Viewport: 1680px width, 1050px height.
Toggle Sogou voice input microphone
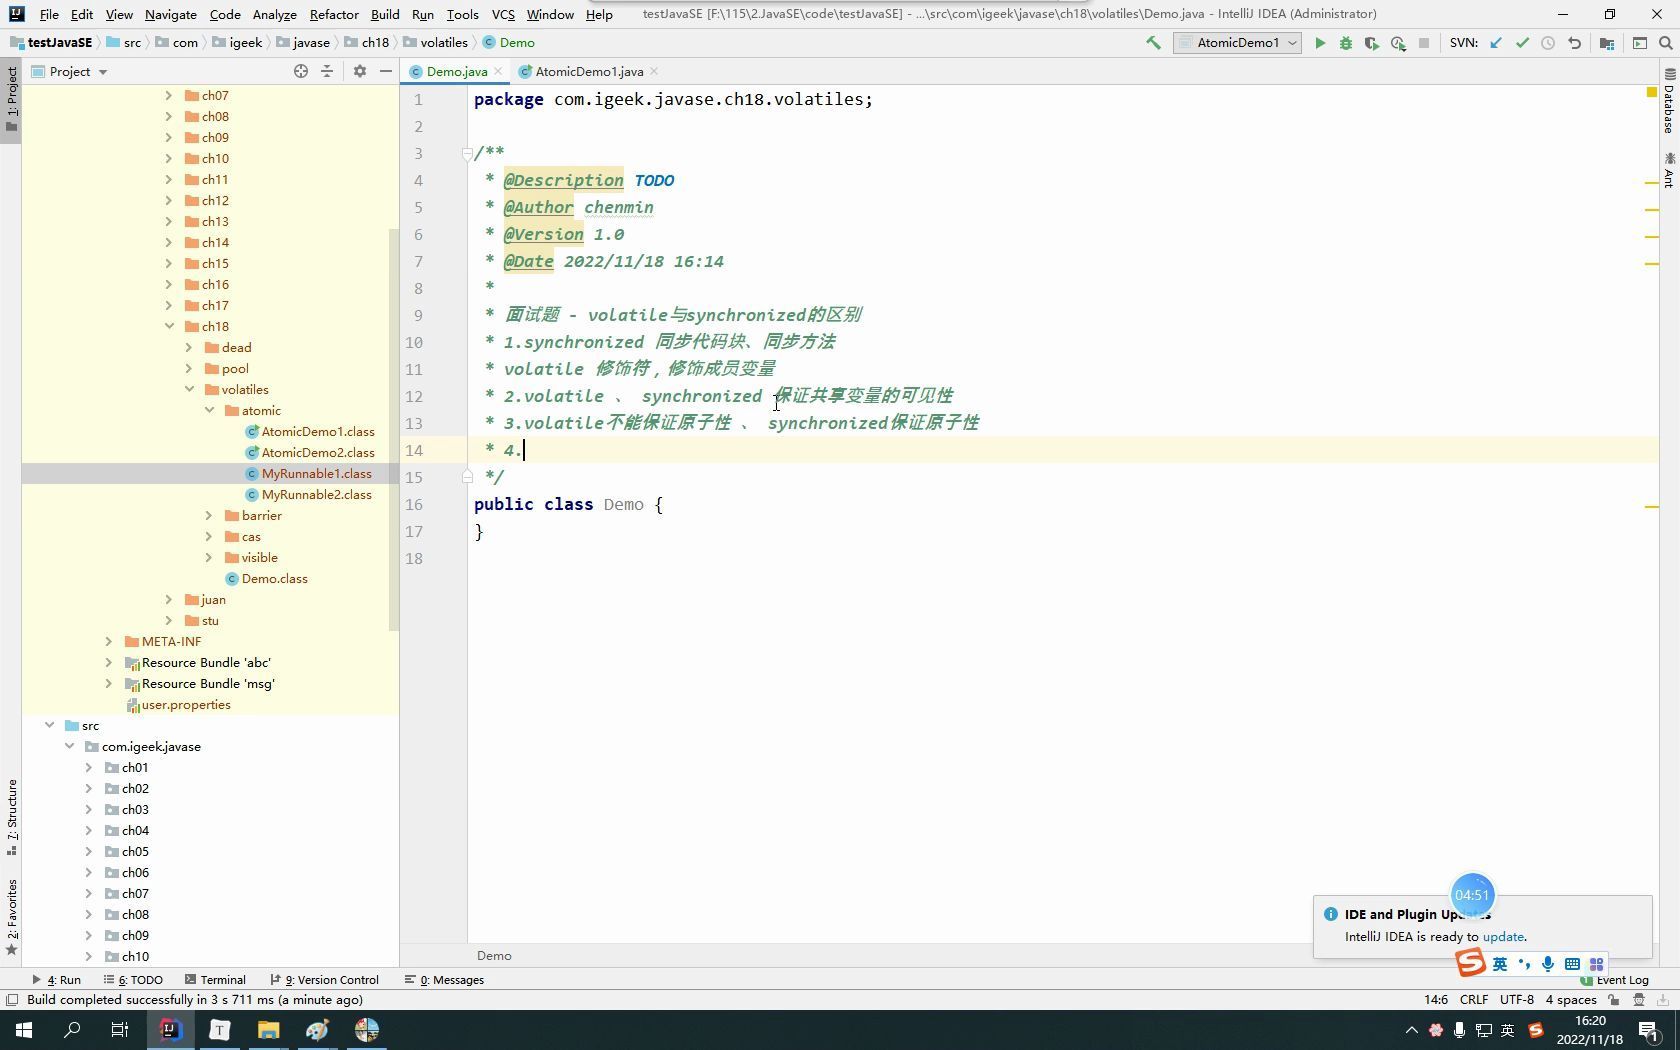pos(1548,964)
